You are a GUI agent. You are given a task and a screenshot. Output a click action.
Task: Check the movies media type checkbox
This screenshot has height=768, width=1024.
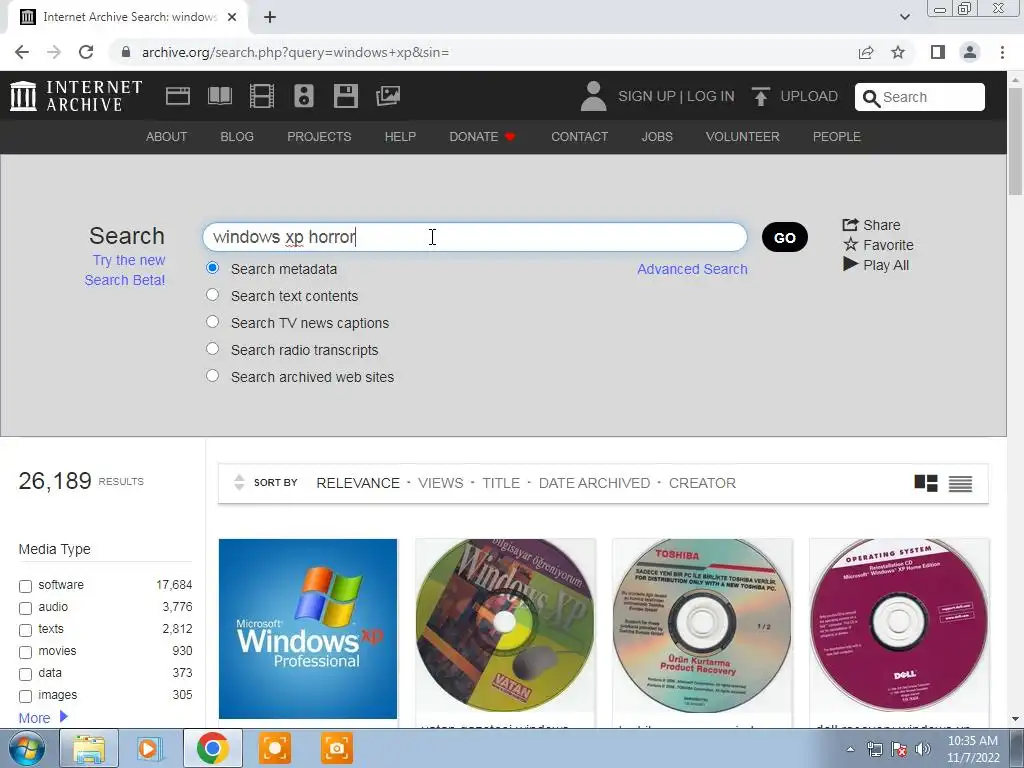[x=25, y=652]
